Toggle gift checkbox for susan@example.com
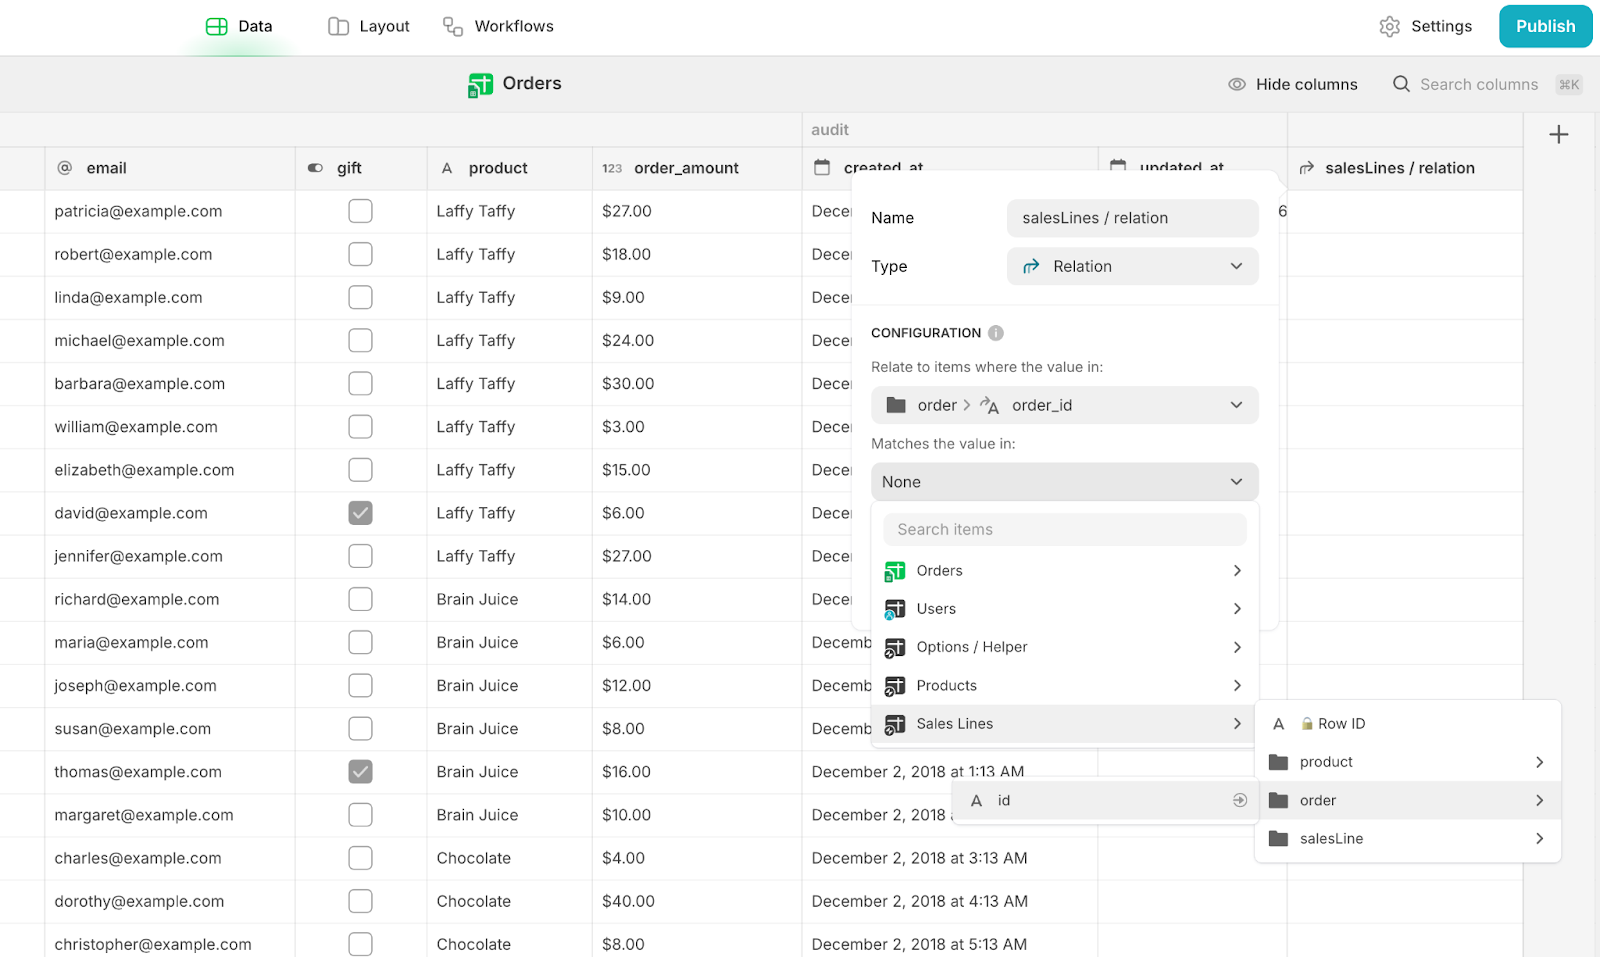The width and height of the screenshot is (1600, 957). [360, 729]
